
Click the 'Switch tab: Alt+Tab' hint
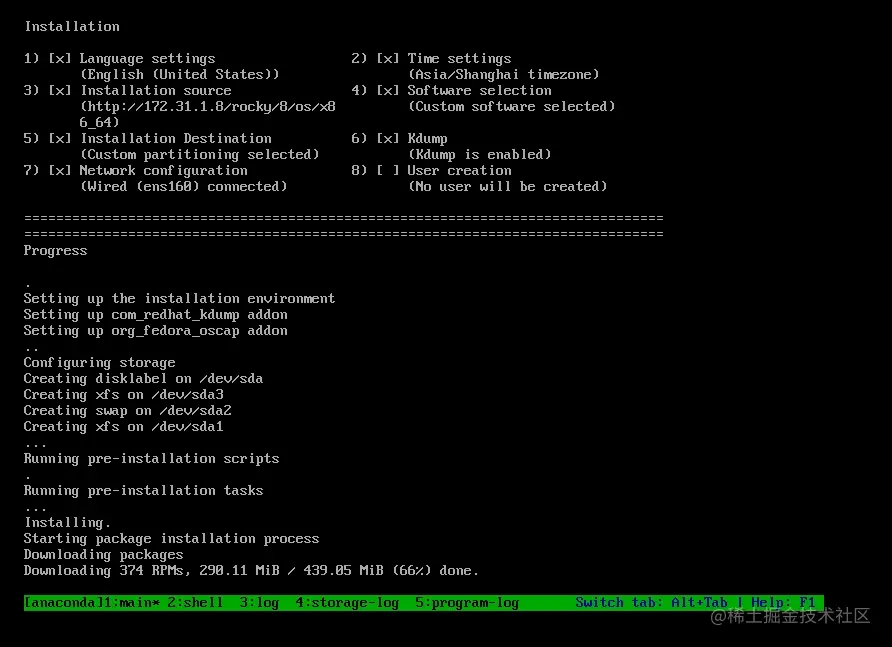[651, 603]
